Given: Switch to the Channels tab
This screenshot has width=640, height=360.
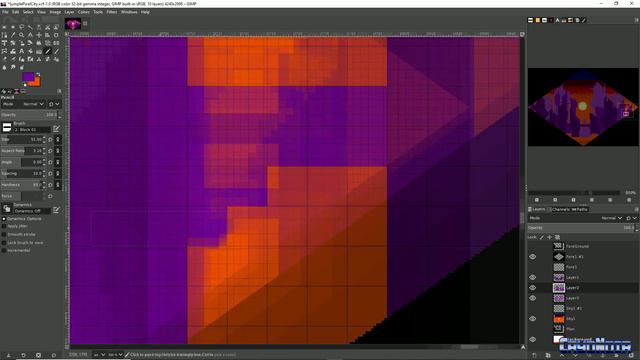Looking at the screenshot, I should [561, 209].
